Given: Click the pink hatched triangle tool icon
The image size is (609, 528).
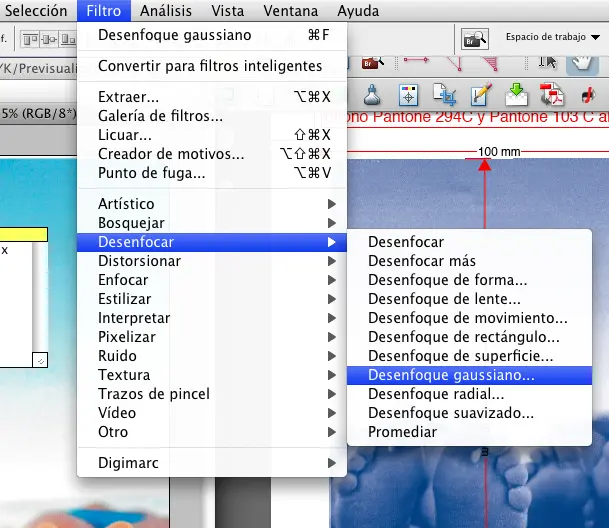Looking at the screenshot, I should tap(490, 63).
